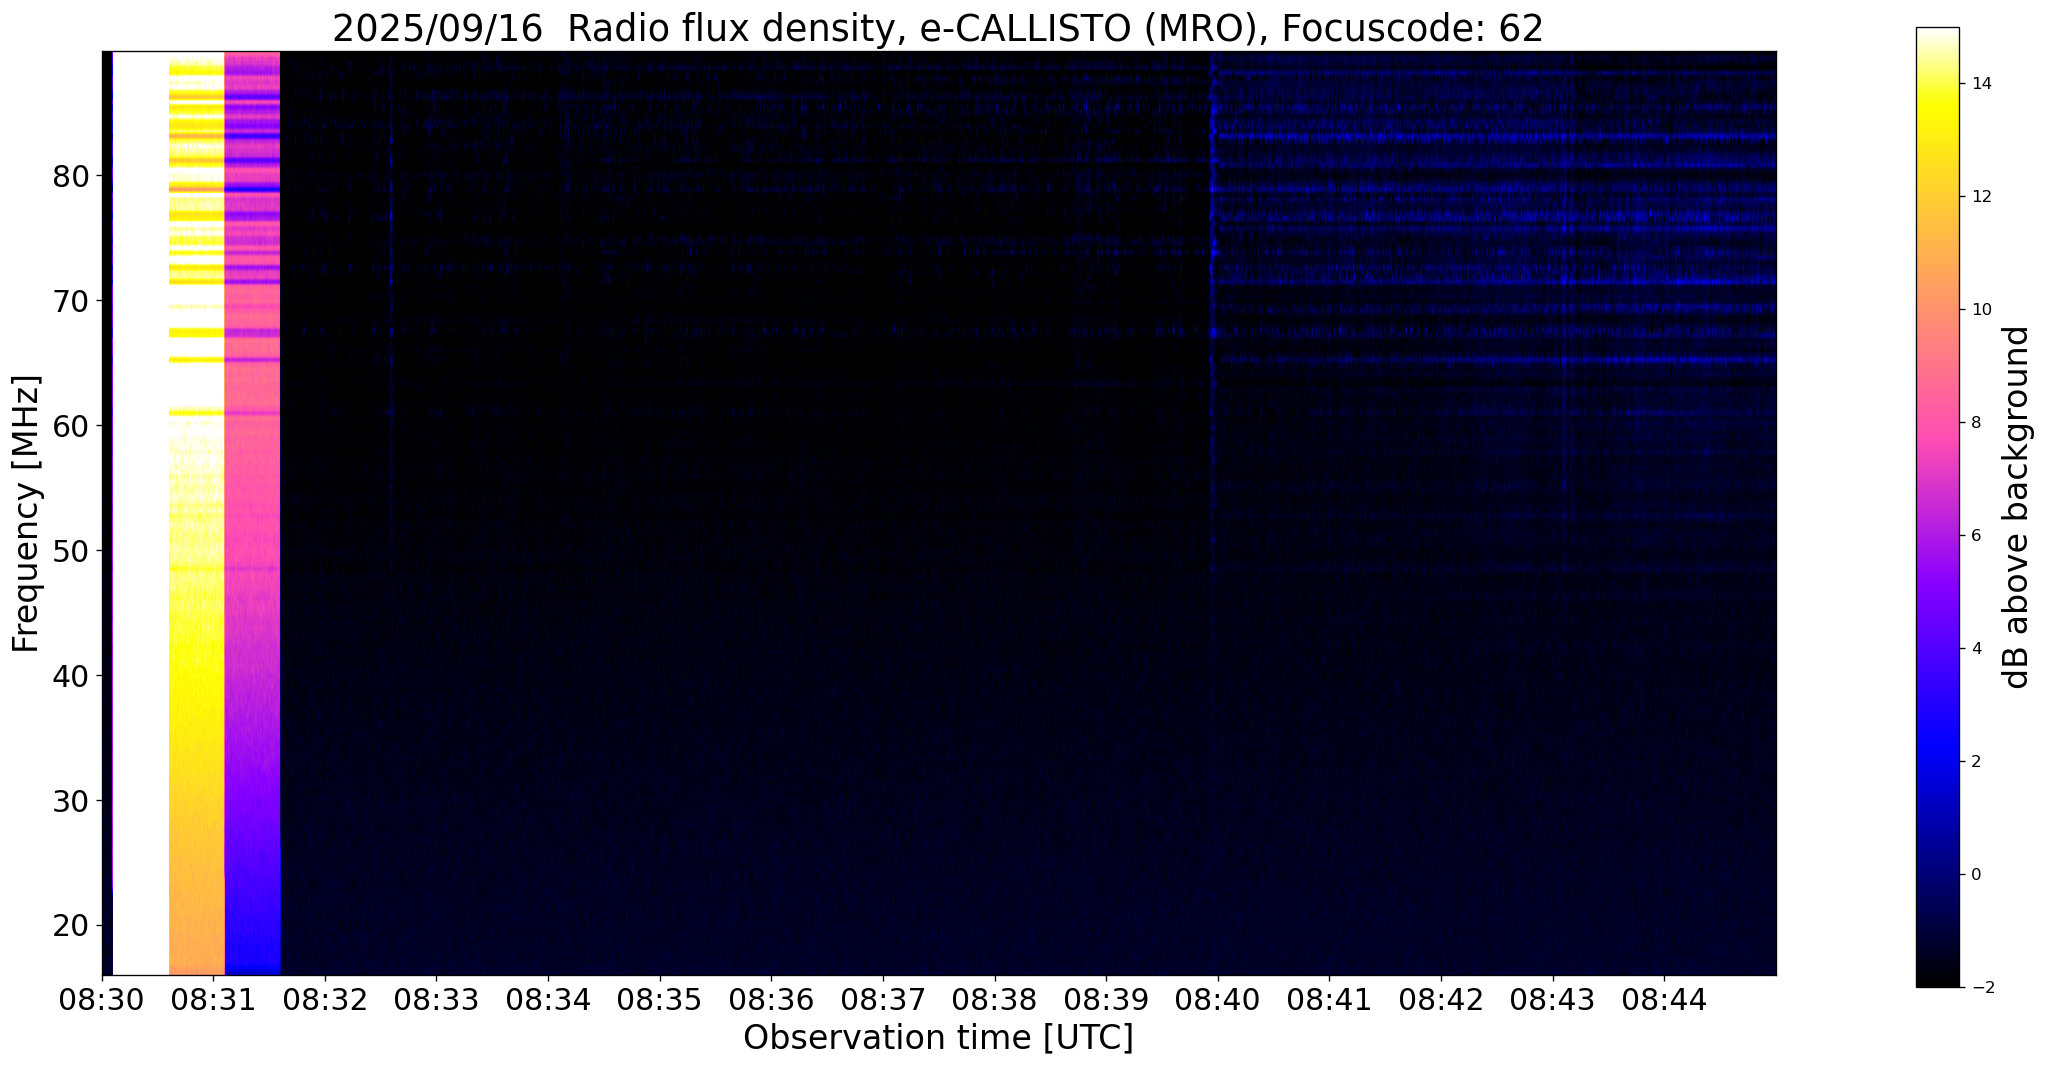2047x1067 pixels.
Task: Click the 08:36 time tick label
Action: (x=772, y=1000)
